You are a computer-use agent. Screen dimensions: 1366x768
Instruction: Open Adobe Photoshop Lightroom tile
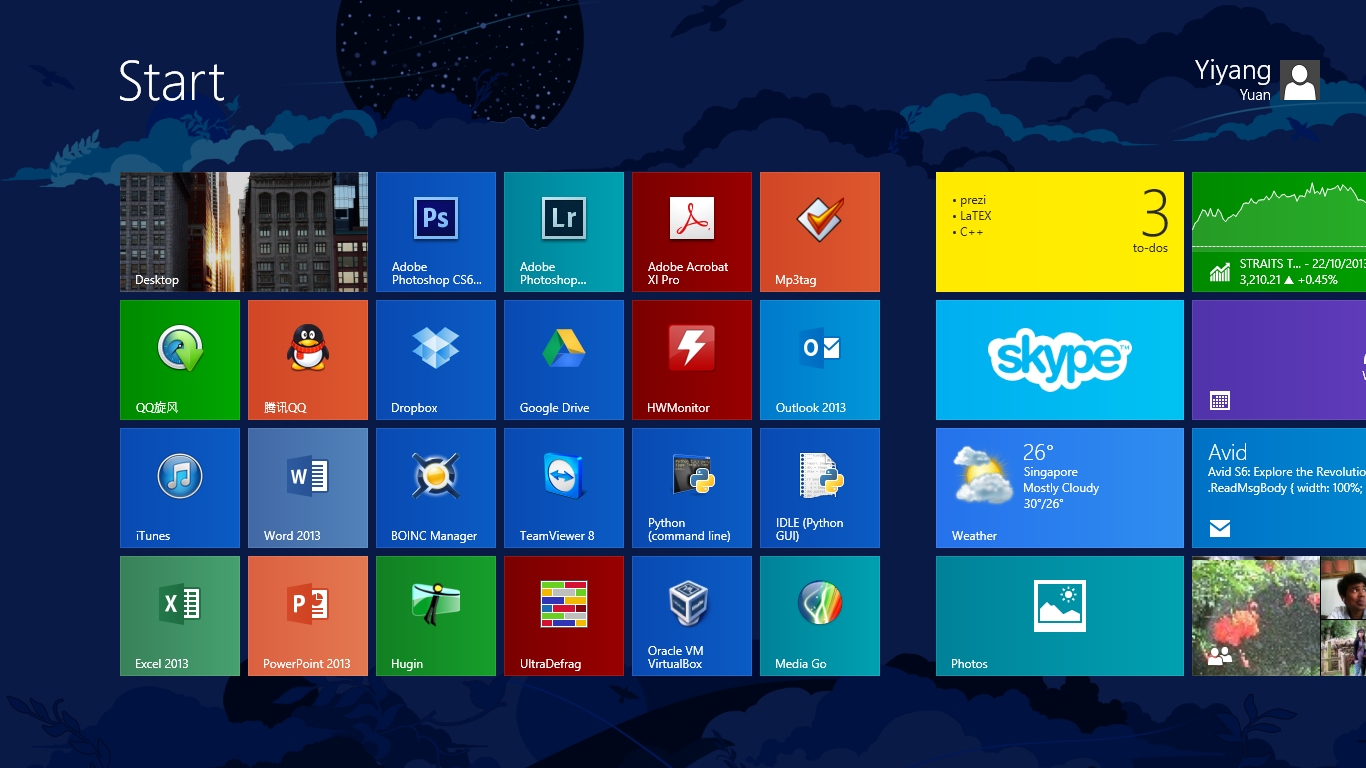coord(564,232)
